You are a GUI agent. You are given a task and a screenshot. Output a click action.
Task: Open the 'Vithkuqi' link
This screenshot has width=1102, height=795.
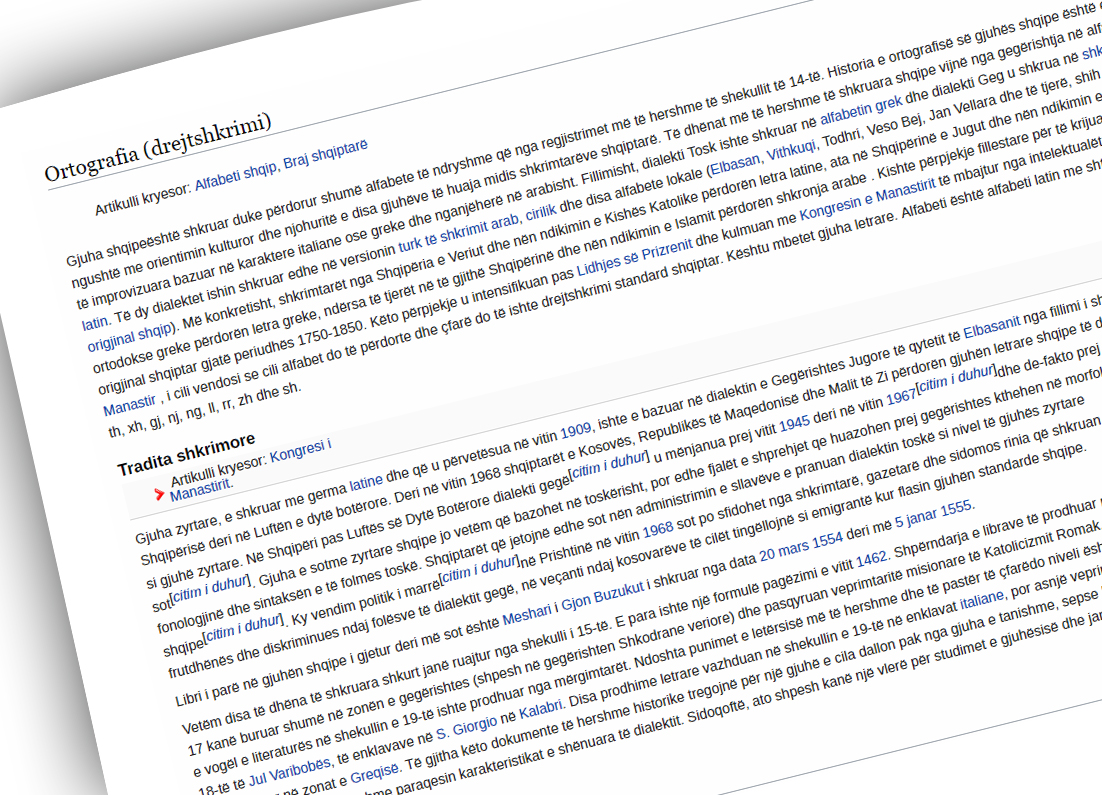pos(791,150)
